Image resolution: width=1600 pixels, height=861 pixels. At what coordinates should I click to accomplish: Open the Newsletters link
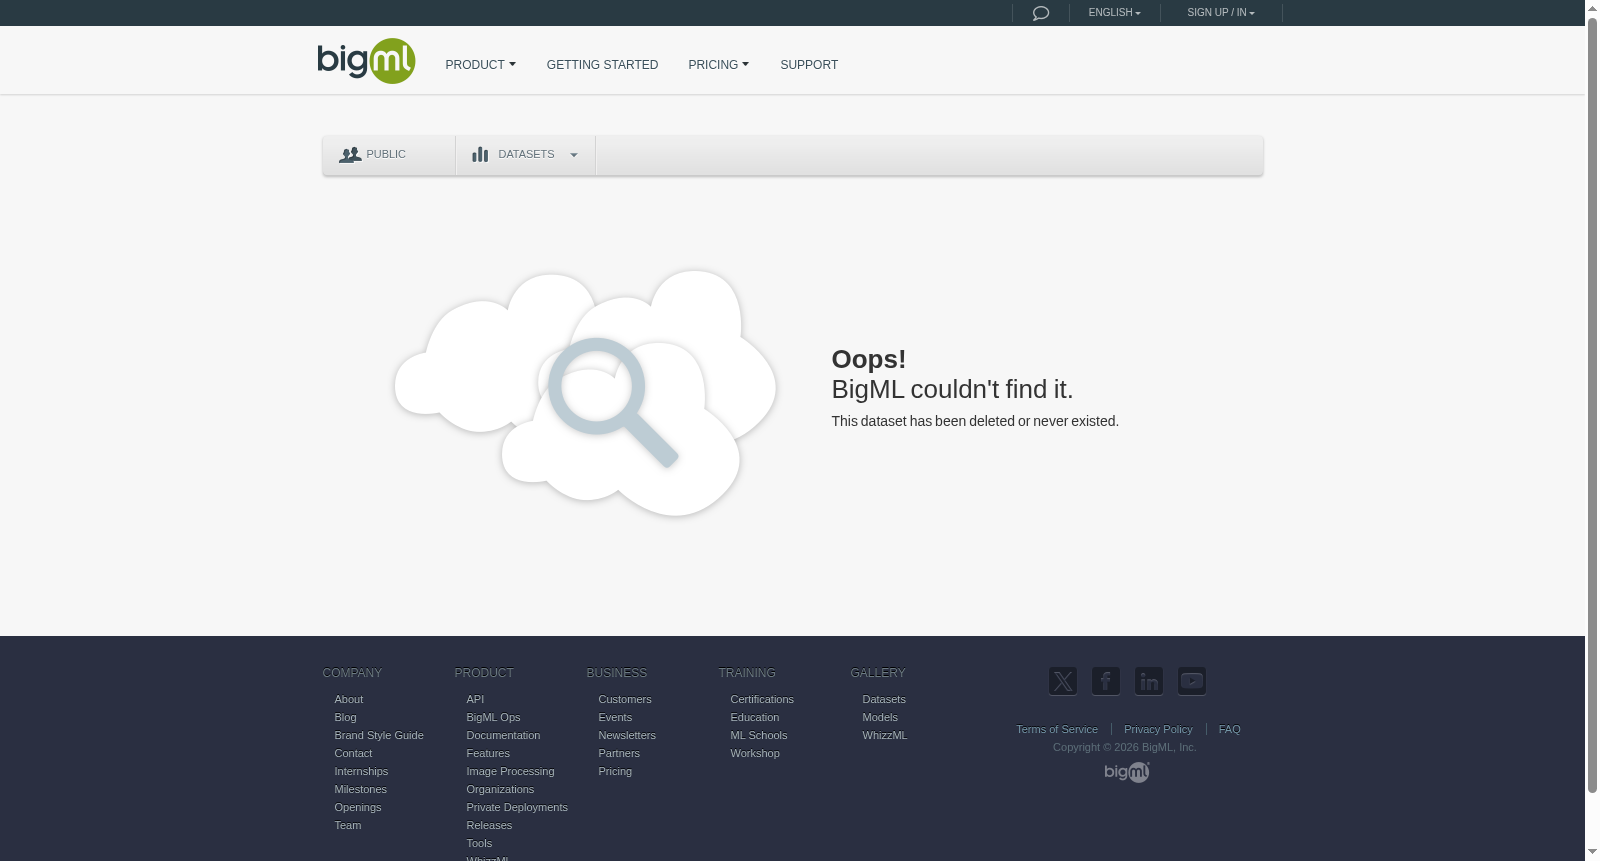pos(627,736)
